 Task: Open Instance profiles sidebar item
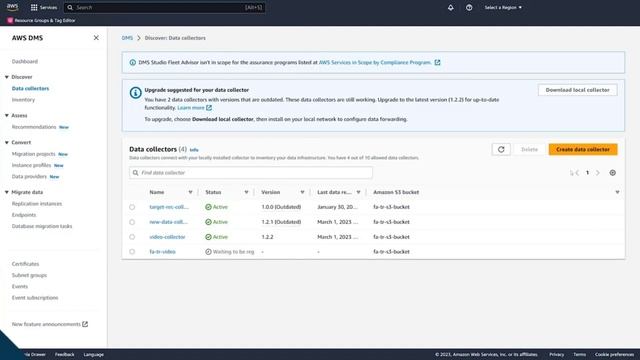(31, 165)
